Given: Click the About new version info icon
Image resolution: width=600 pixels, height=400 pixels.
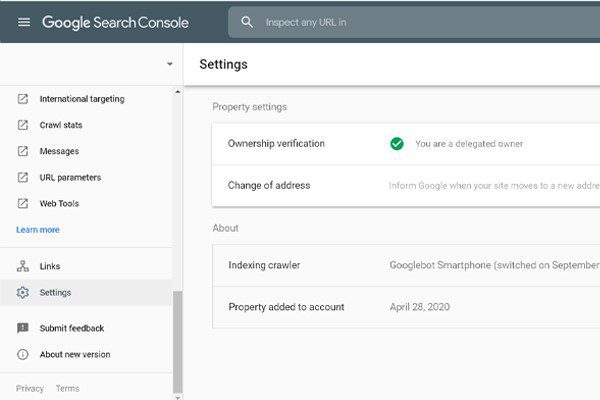Looking at the screenshot, I should [23, 354].
